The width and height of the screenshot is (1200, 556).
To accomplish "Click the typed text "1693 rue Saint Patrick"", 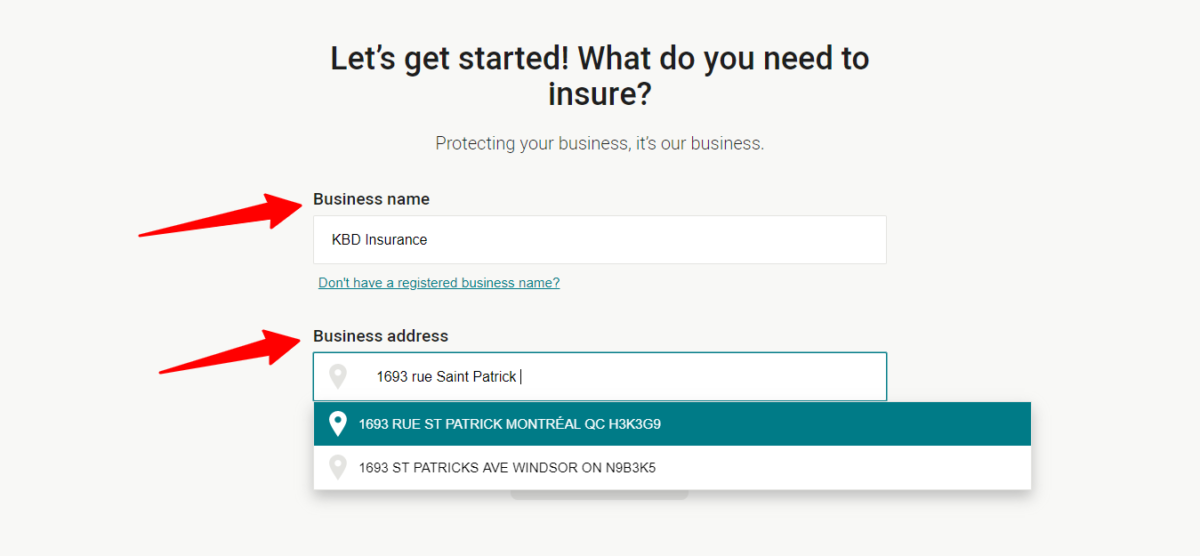I will (446, 377).
